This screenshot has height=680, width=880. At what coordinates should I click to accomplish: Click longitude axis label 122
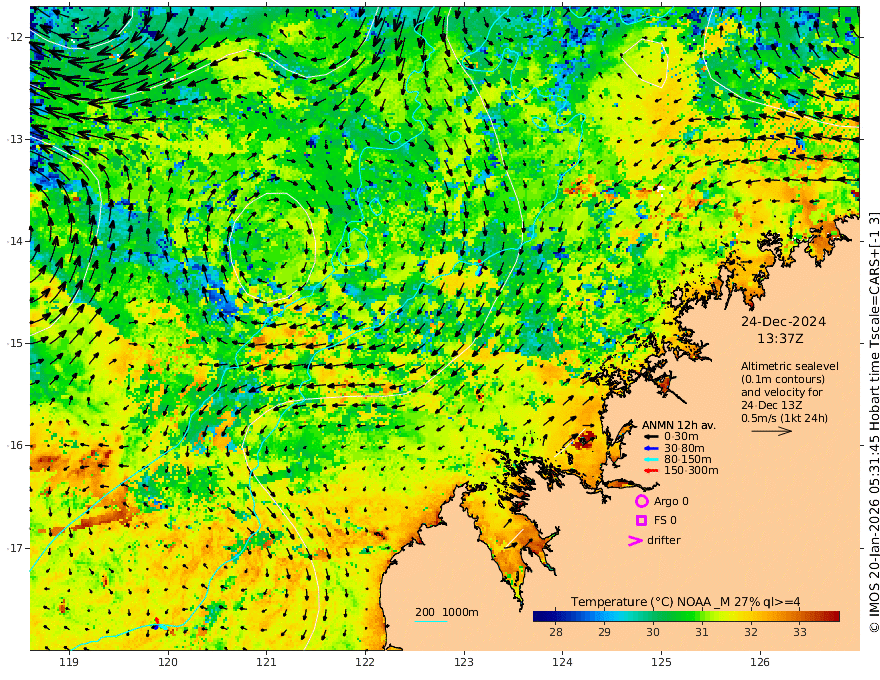click(365, 663)
